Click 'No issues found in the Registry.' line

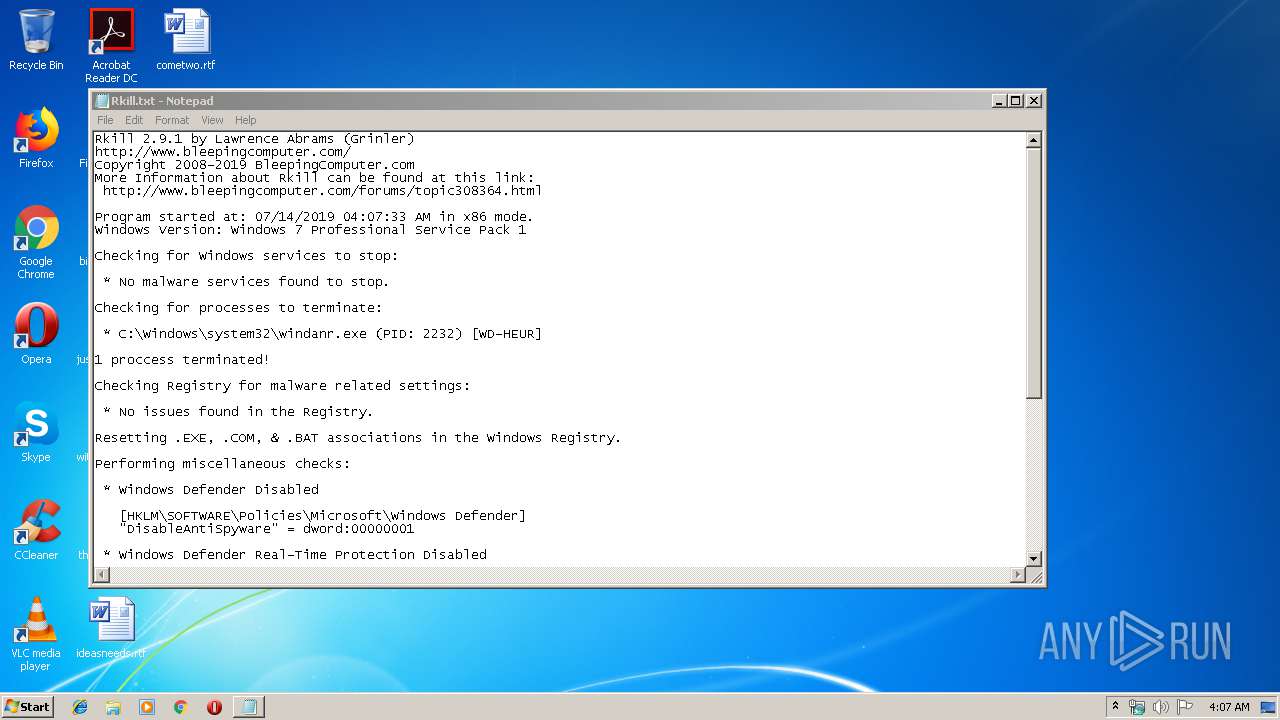(x=238, y=412)
